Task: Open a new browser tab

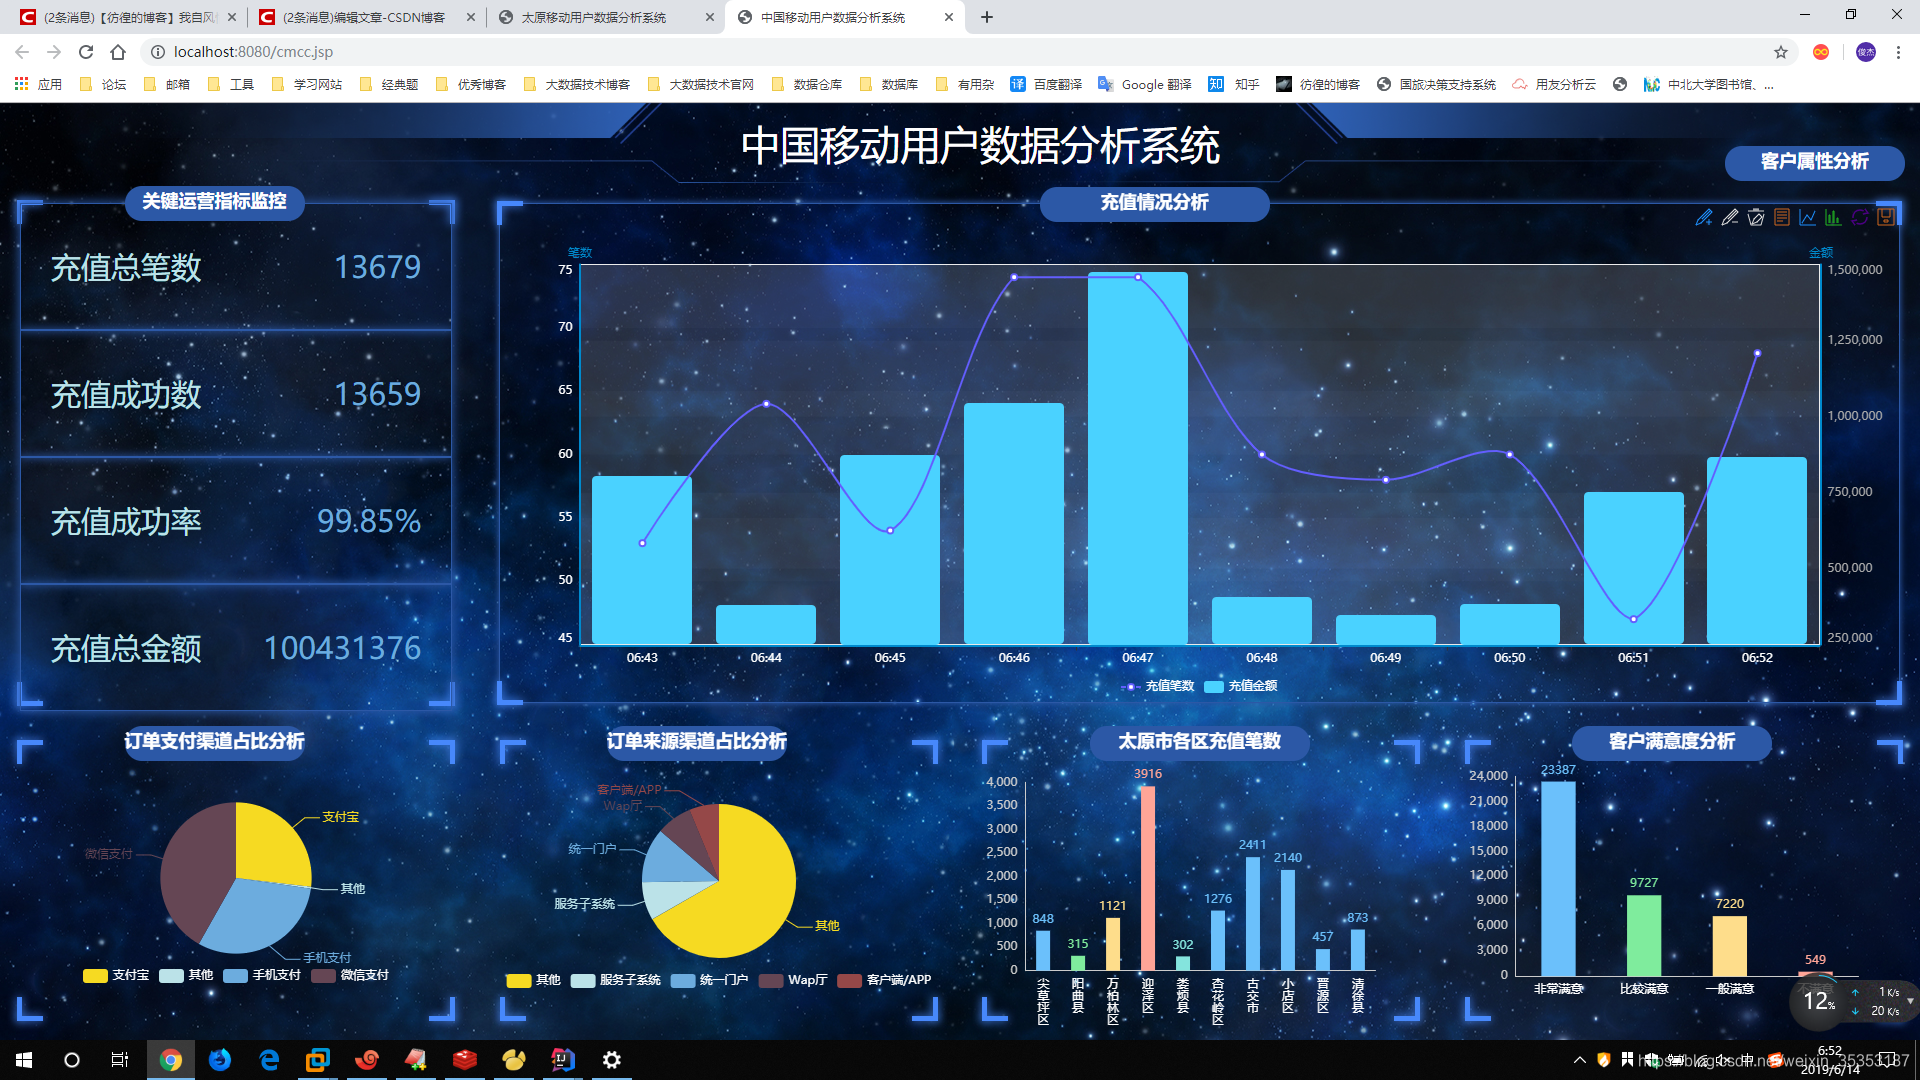Action: pyautogui.click(x=987, y=17)
